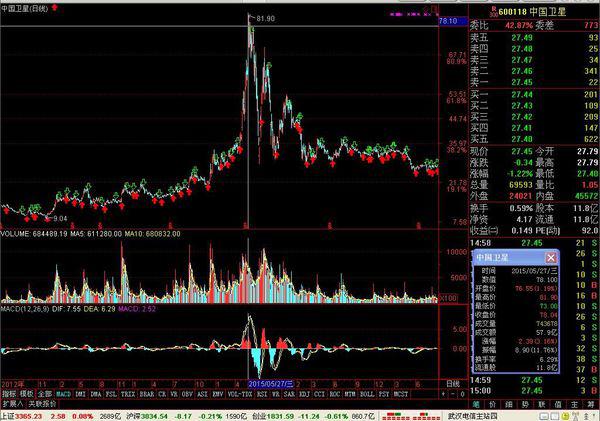
Task: Click the 沪深 3834.54 index in the status bar
Action: [148, 416]
